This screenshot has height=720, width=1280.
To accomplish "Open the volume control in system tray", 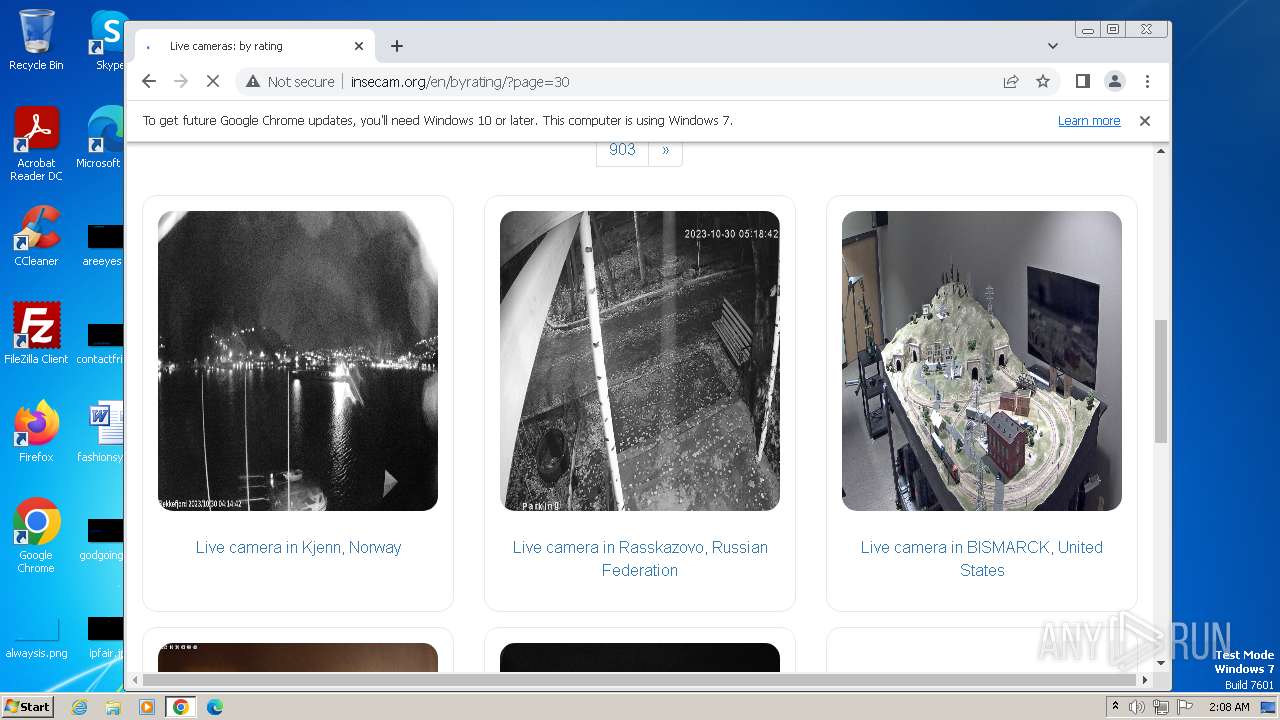I will (1137, 707).
